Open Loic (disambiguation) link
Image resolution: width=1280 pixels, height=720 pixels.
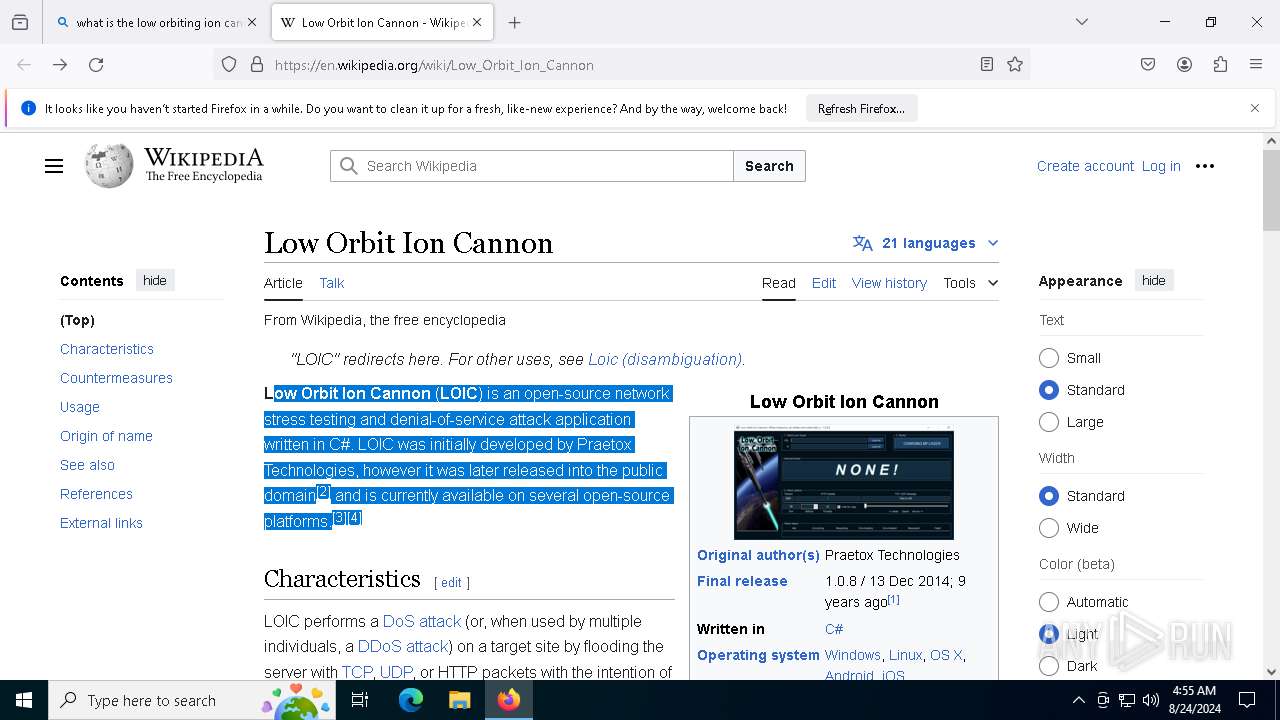pos(665,359)
